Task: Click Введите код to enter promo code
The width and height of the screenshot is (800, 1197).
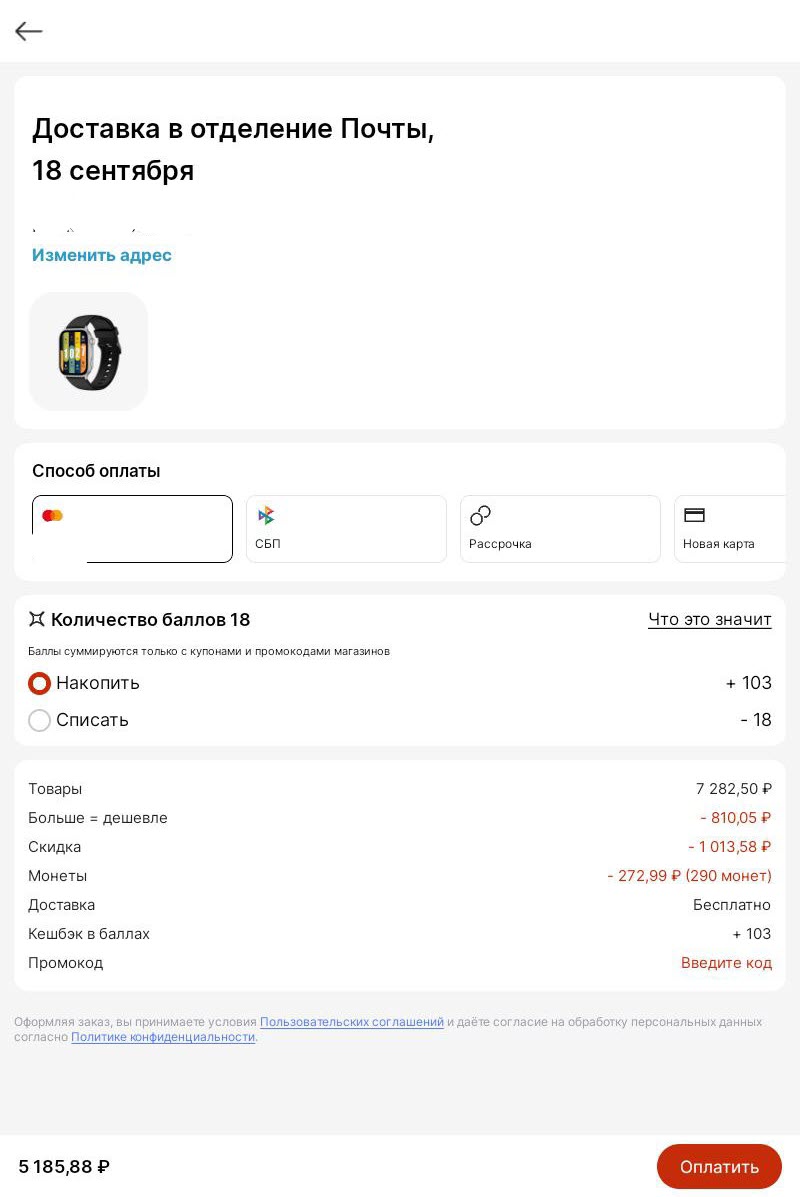Action: pos(727,962)
